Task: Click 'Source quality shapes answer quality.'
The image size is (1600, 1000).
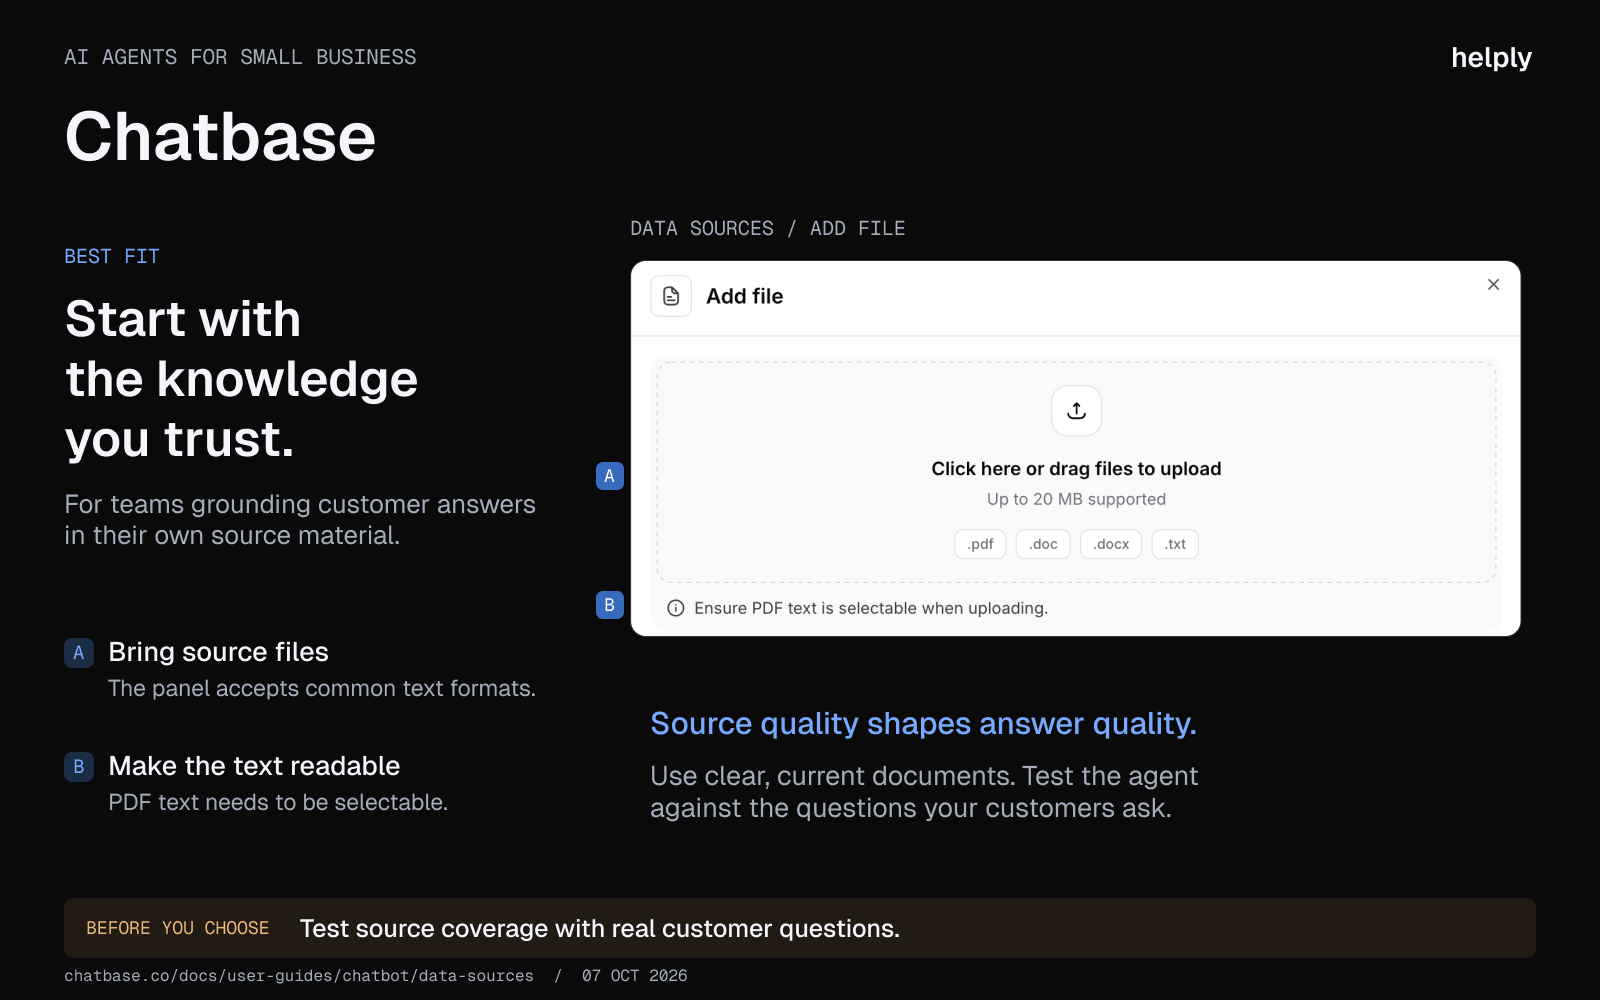Action: point(923,723)
